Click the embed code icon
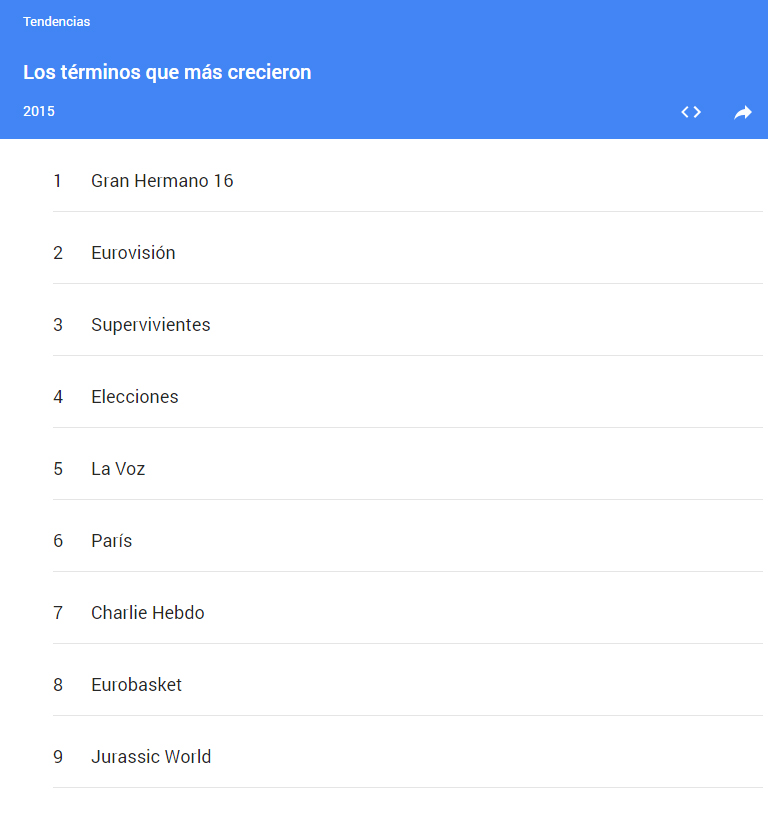Image resolution: width=768 pixels, height=813 pixels. click(x=691, y=112)
